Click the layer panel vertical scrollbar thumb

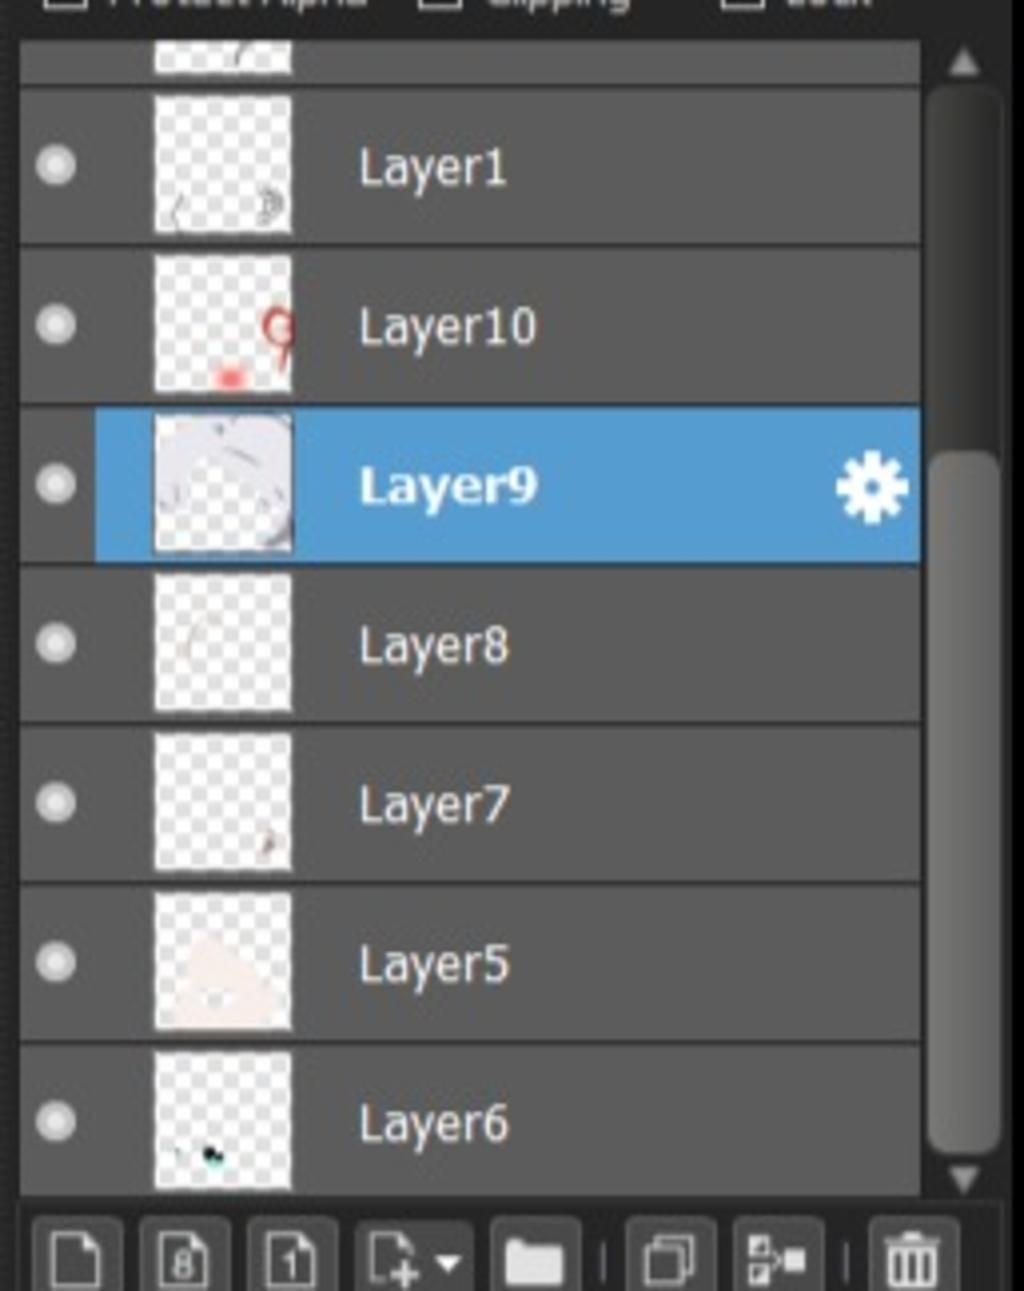point(964,802)
